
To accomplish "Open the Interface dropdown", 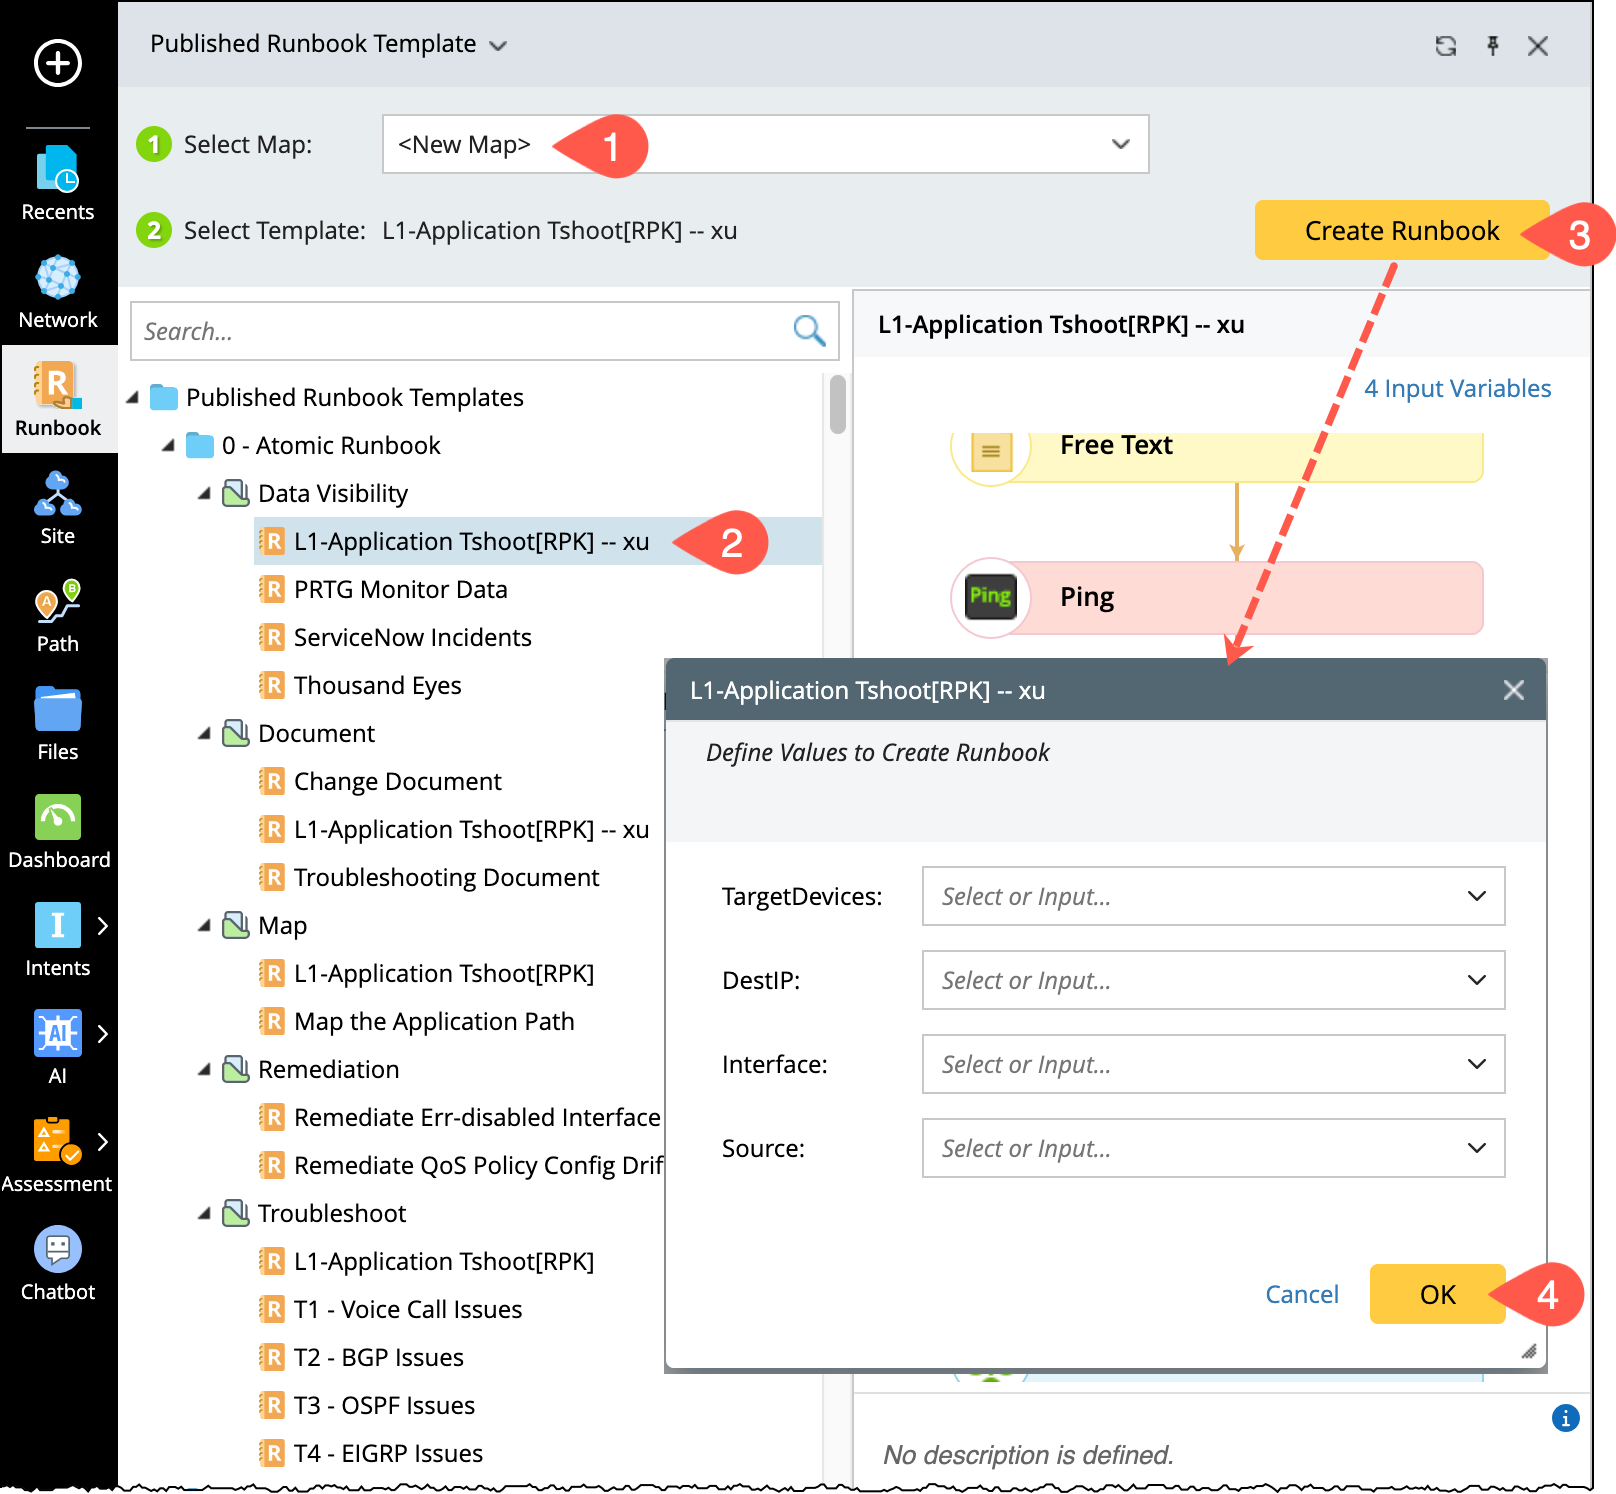I will pyautogui.click(x=1476, y=1064).
